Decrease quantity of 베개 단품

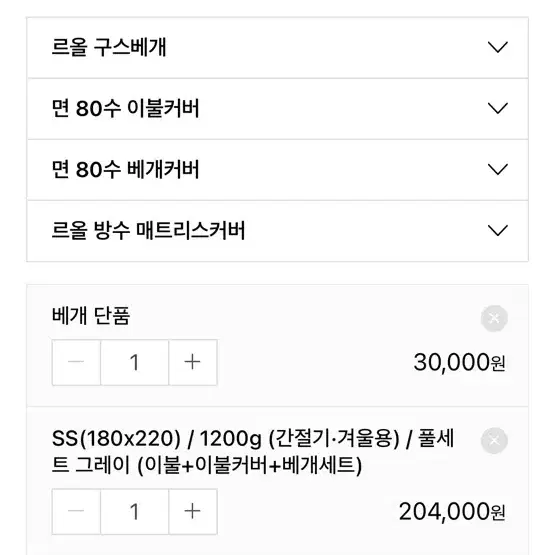click(x=76, y=362)
